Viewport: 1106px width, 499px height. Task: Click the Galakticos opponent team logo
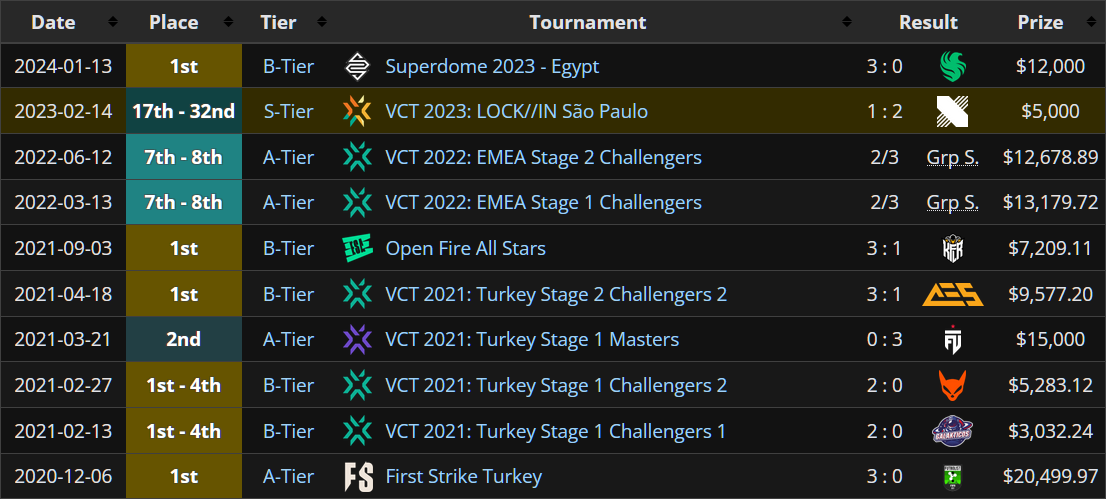click(953, 431)
